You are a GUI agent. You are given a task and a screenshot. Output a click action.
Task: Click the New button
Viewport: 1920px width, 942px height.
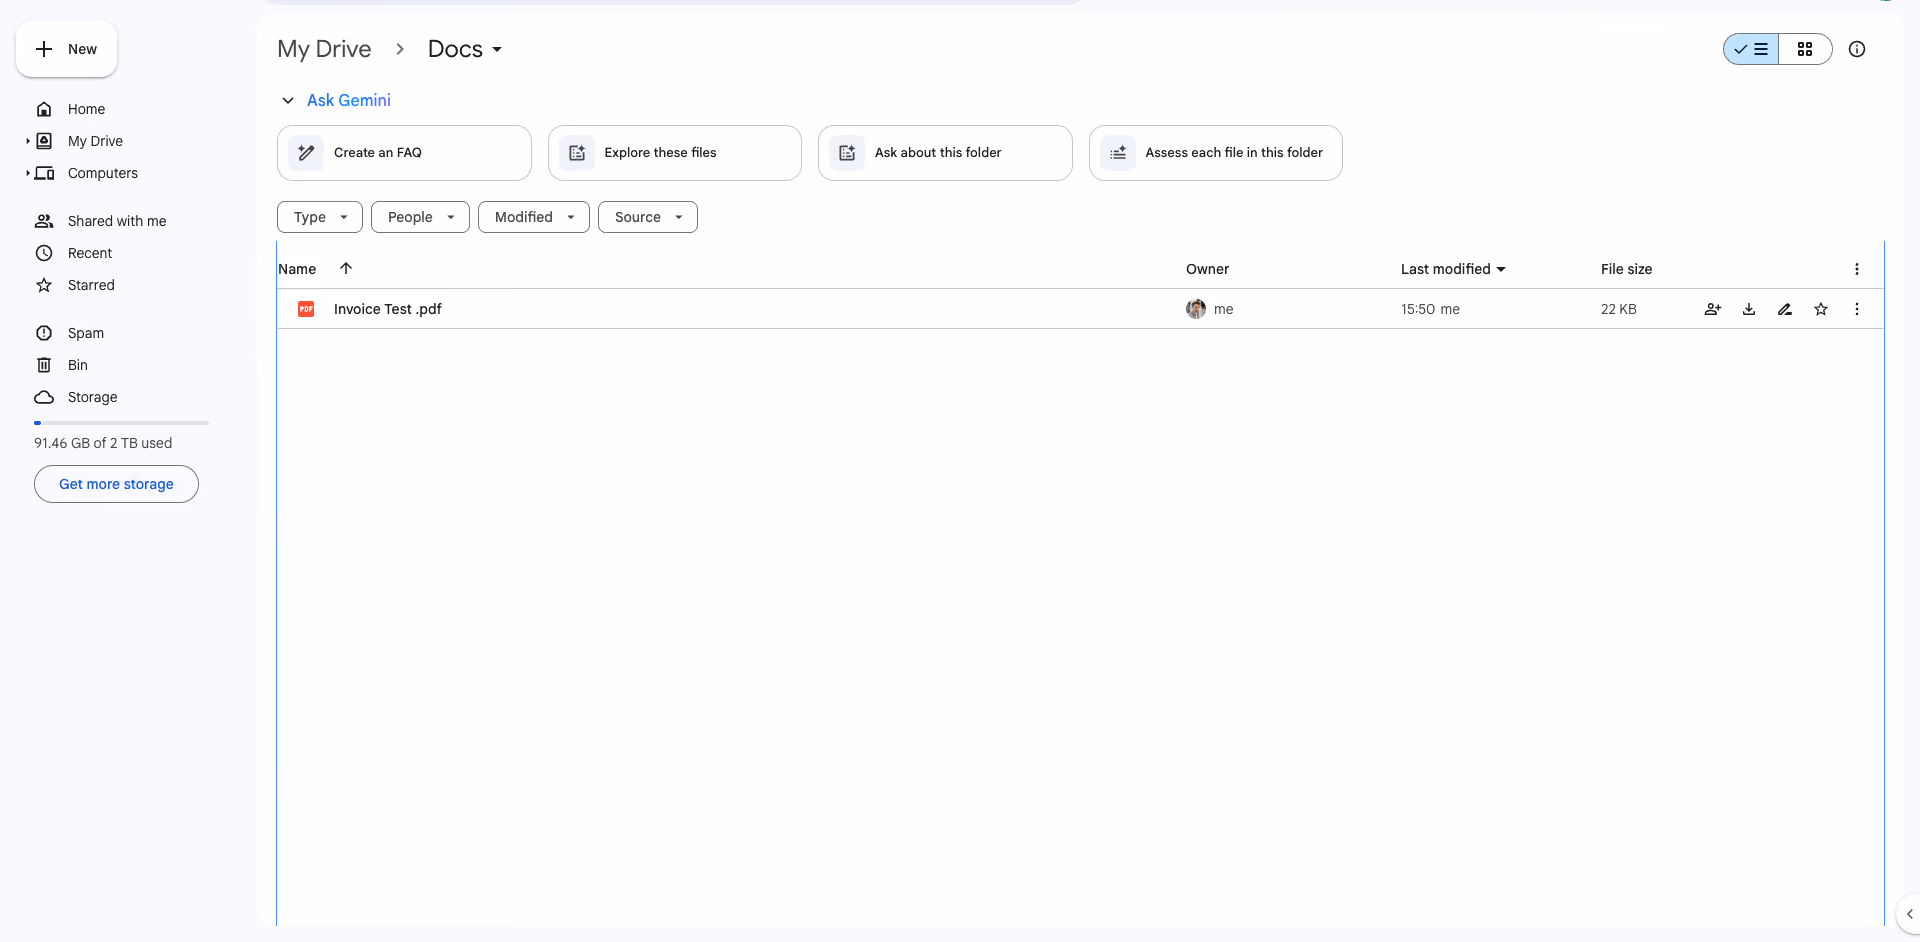66,49
